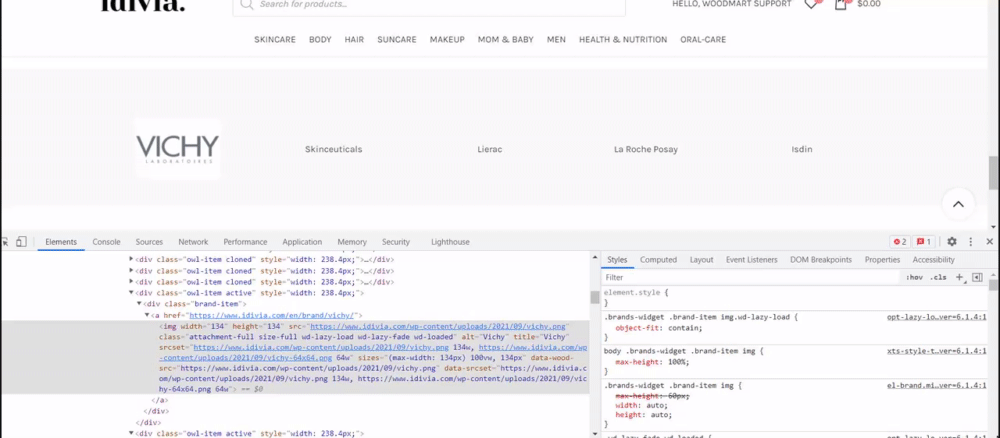The height and width of the screenshot is (438, 1000).
Task: Click the Lierac brand link
Action: pos(490,149)
